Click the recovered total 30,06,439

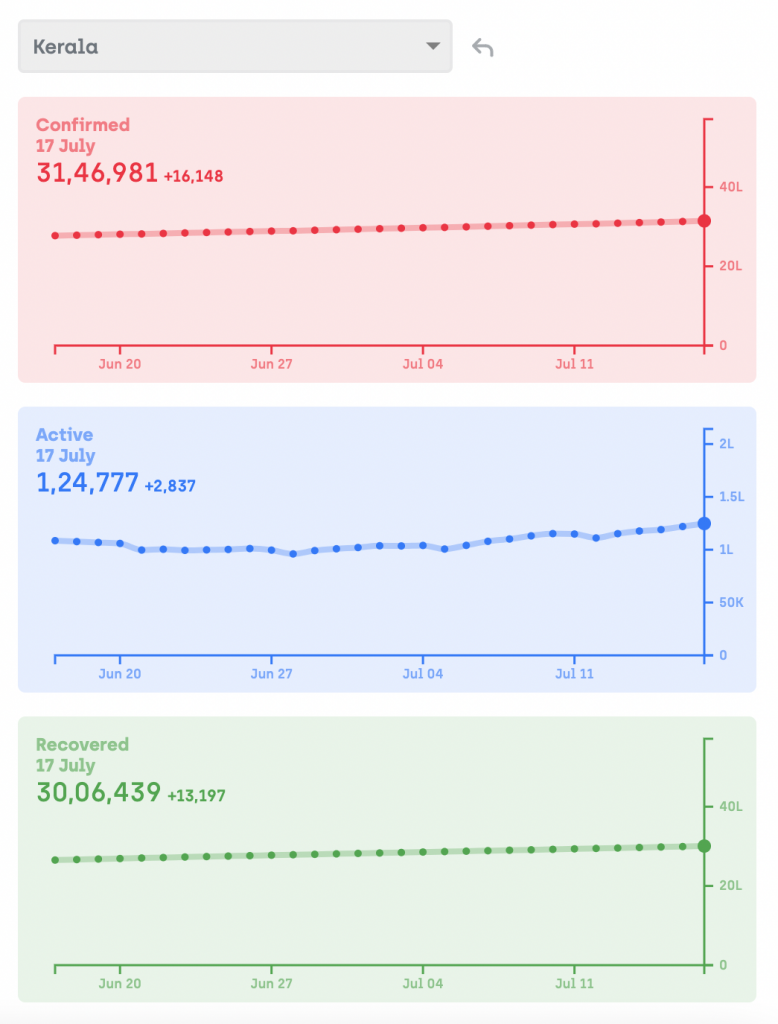pyautogui.click(x=98, y=793)
